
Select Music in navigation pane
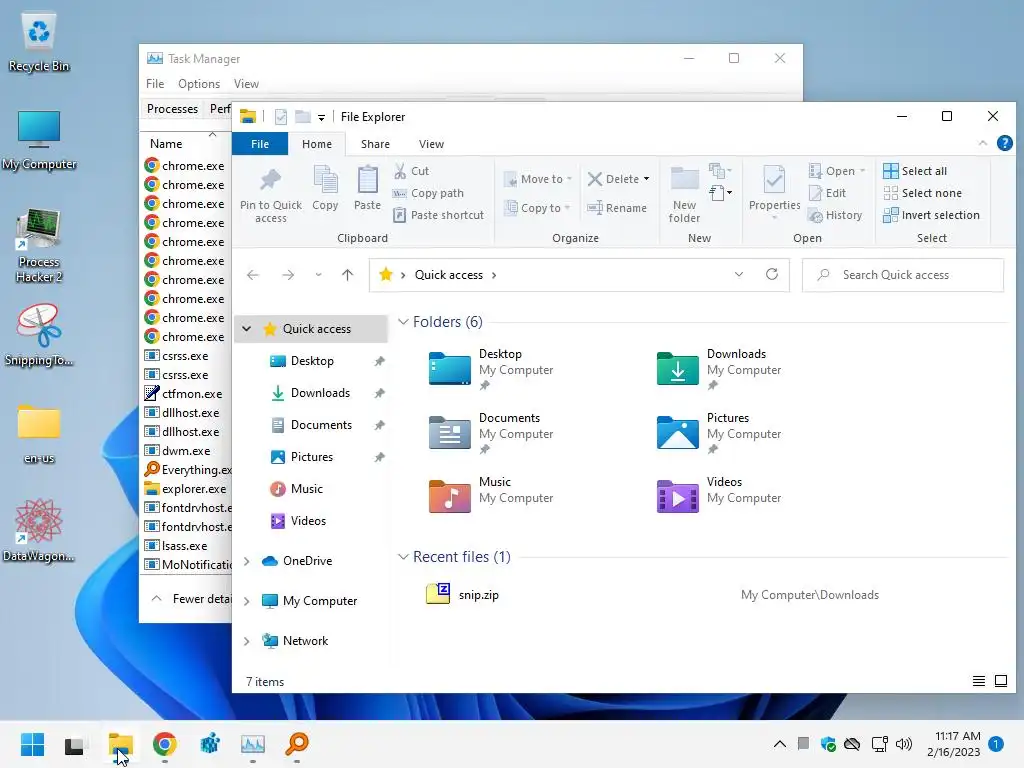coord(306,488)
